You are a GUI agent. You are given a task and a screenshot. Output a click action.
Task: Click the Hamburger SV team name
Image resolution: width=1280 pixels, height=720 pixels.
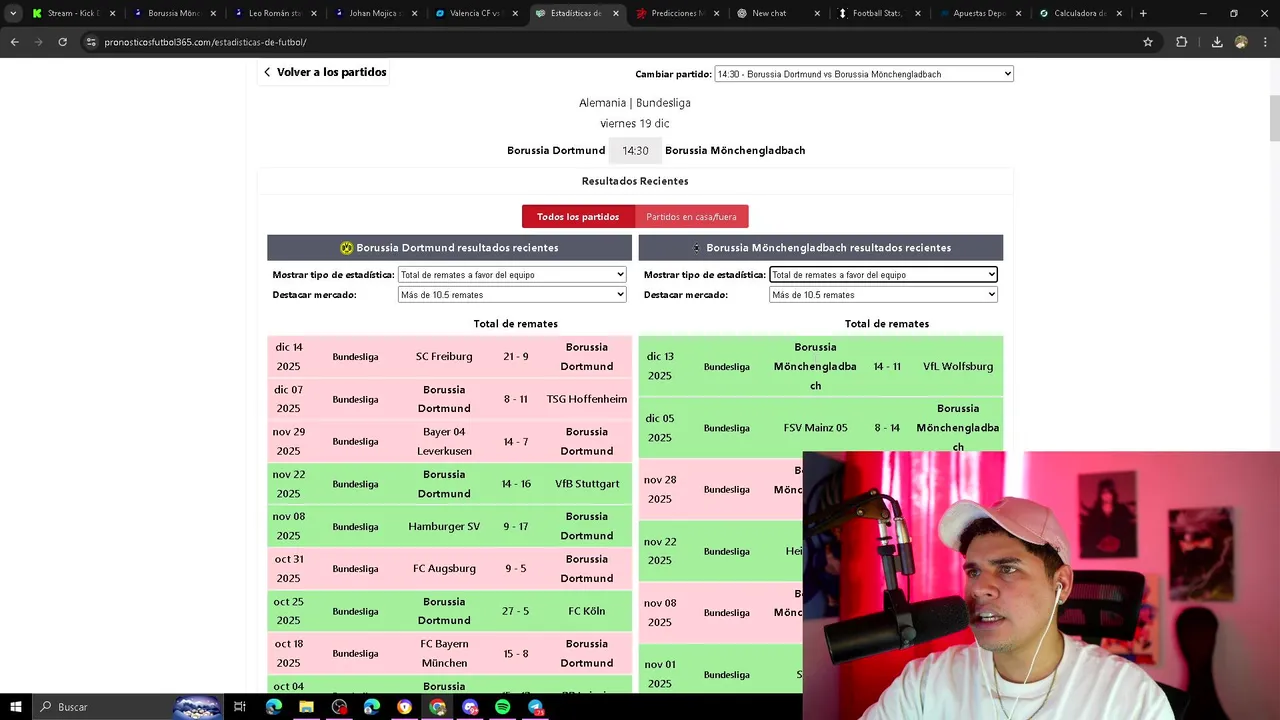[444, 526]
